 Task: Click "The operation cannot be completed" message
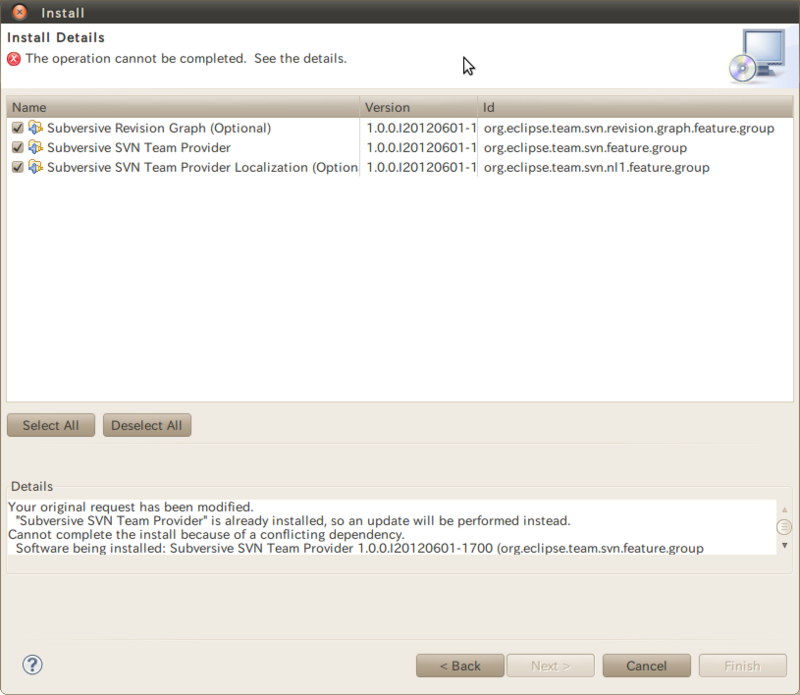tap(186, 59)
